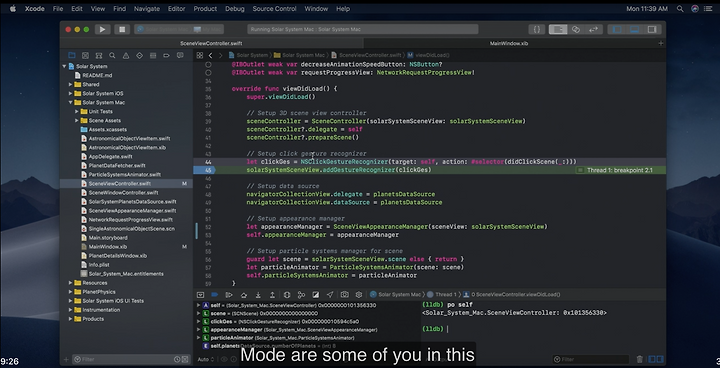Open the Debug View Hierarchy button

point(287,294)
